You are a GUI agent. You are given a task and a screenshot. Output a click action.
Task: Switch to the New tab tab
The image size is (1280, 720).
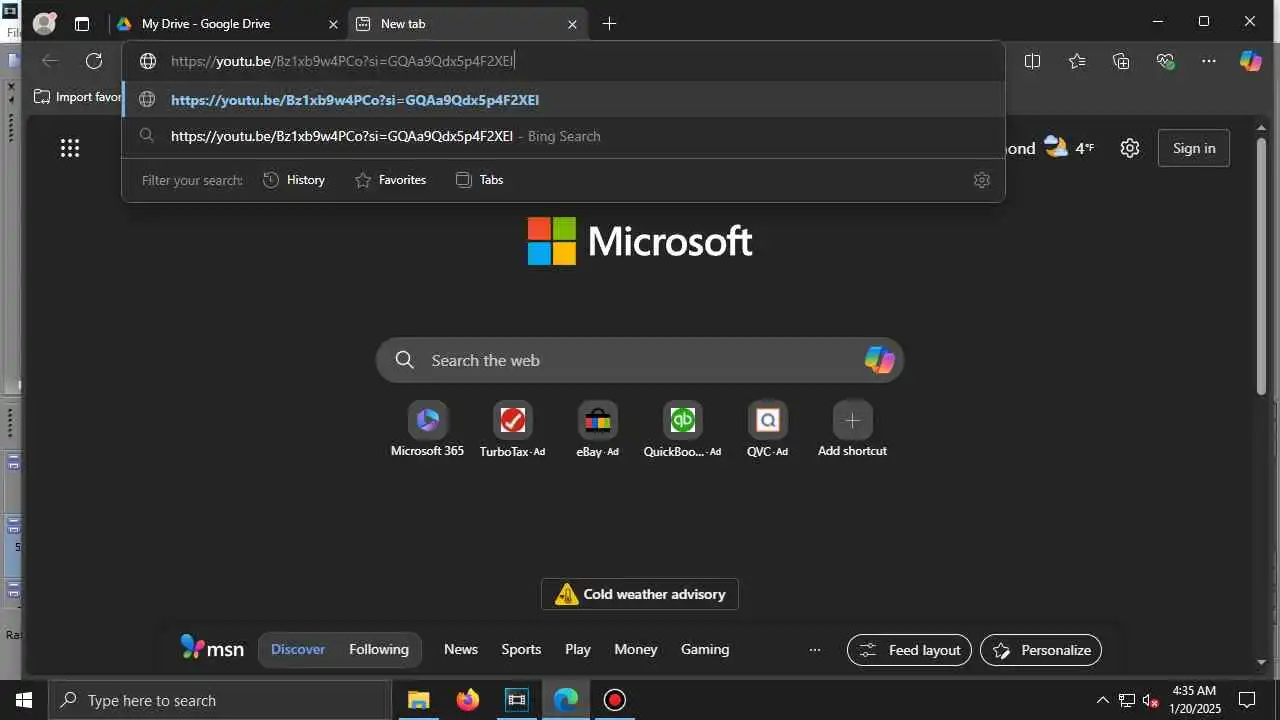click(468, 24)
